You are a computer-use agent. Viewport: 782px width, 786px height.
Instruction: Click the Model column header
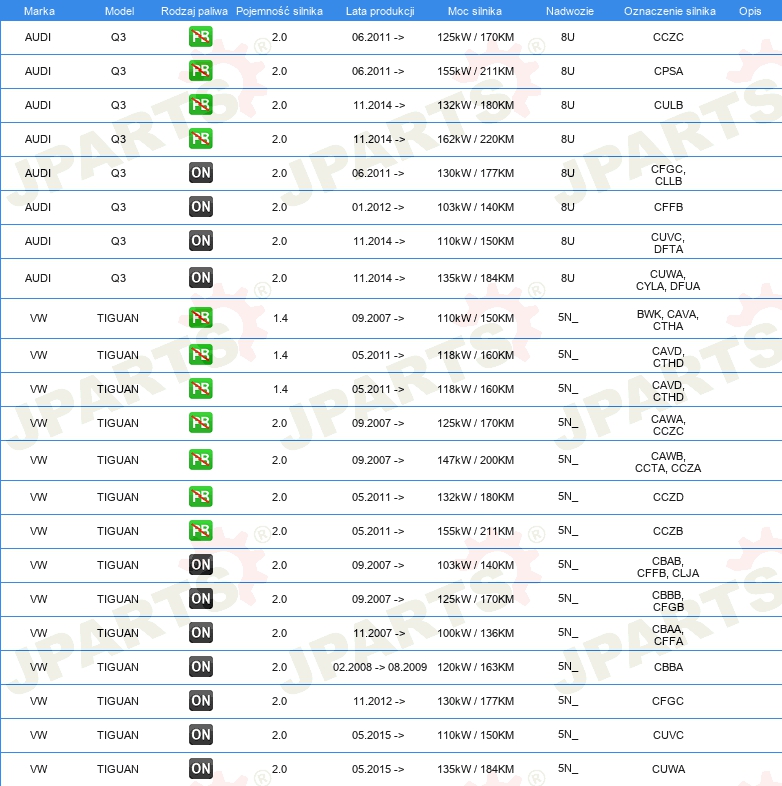(119, 11)
